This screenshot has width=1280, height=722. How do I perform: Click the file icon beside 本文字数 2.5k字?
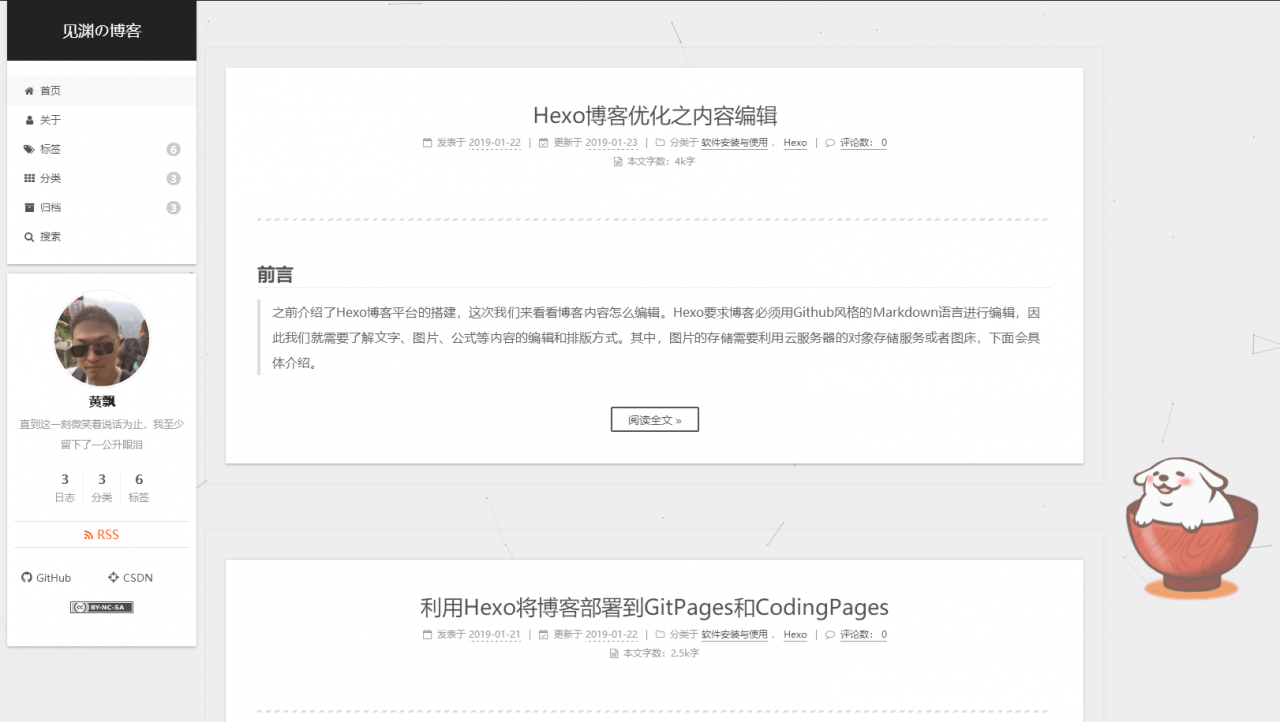[614, 653]
